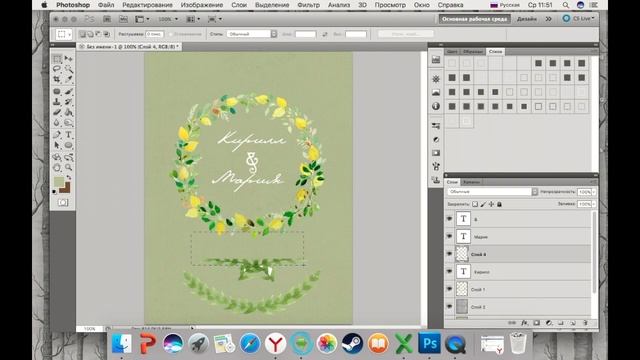Viewport: 640px width, 360px height.
Task: Launch Bridge from application bar
Action: (107, 19)
